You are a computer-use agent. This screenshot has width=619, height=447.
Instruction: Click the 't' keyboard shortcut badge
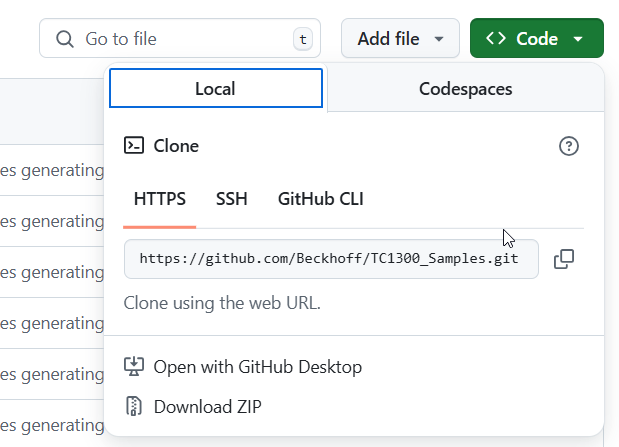click(x=302, y=40)
